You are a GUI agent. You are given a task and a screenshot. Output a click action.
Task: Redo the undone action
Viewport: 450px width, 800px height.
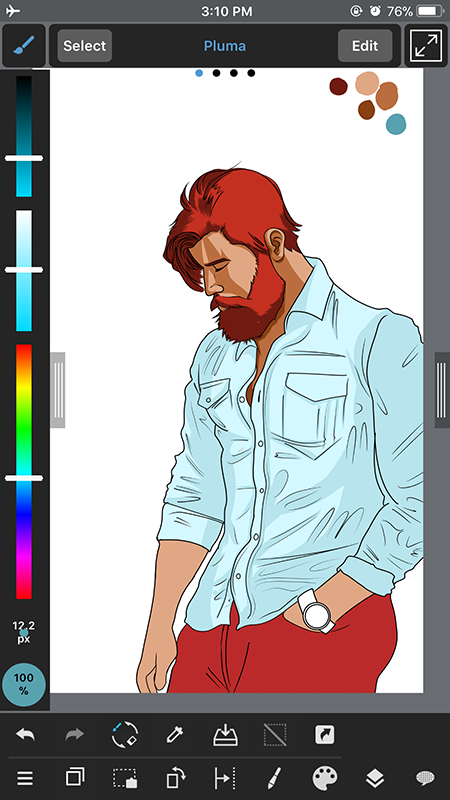(x=74, y=735)
